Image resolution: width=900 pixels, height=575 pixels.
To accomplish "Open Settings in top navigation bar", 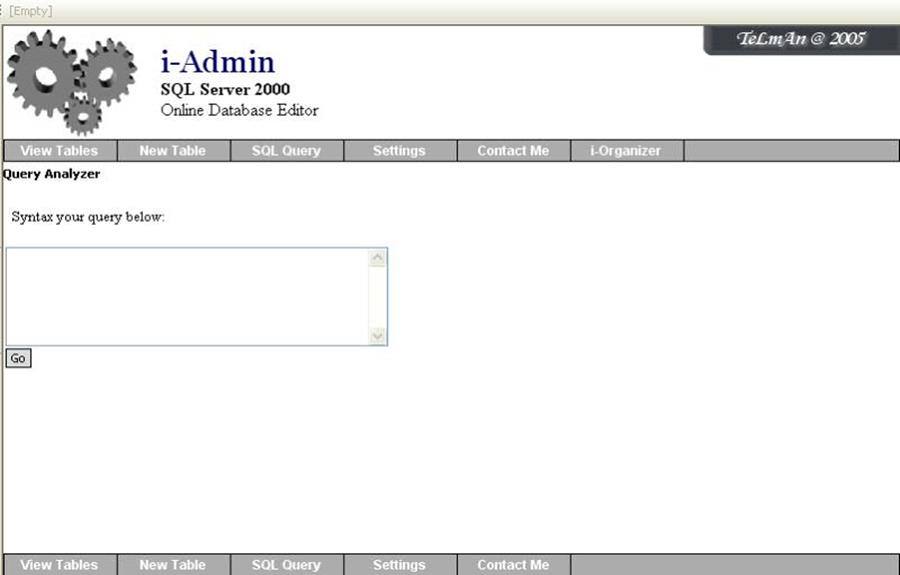I will click(399, 151).
